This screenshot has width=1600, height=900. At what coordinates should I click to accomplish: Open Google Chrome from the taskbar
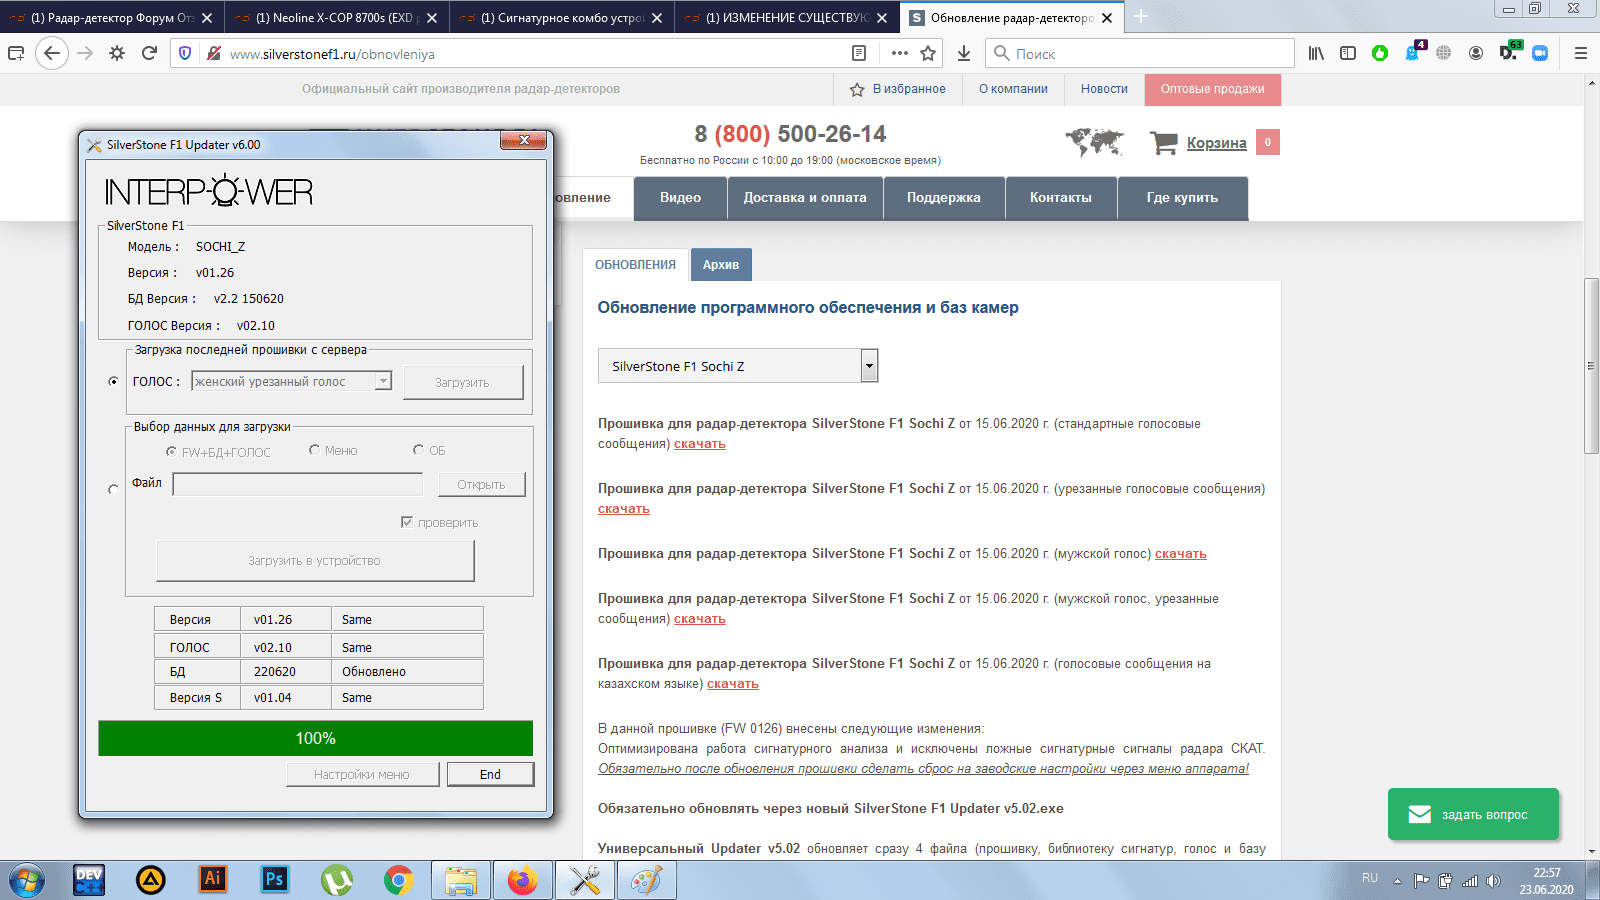pos(398,880)
